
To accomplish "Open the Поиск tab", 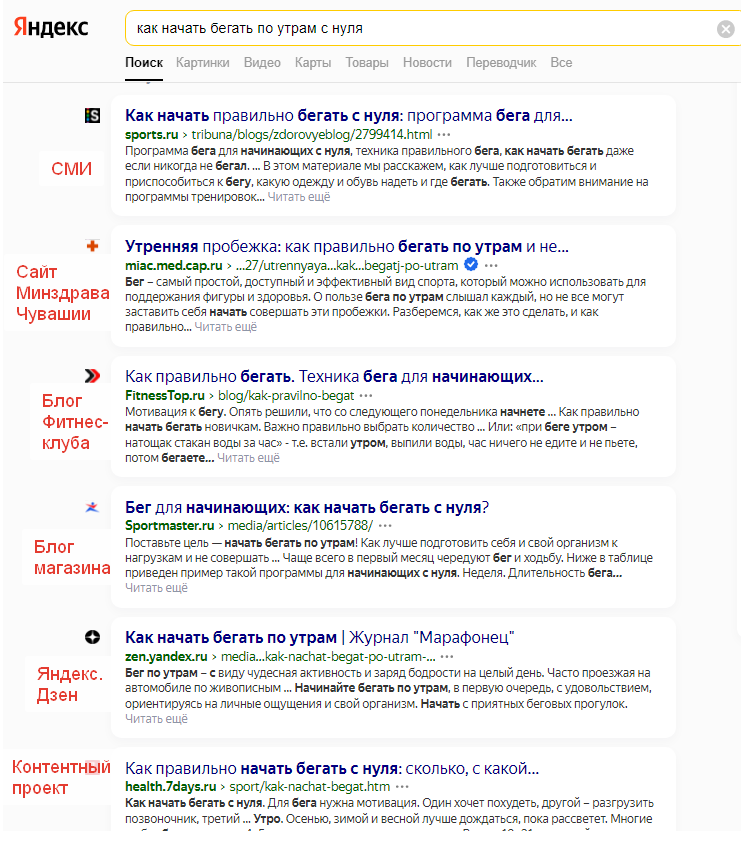I will (144, 63).
